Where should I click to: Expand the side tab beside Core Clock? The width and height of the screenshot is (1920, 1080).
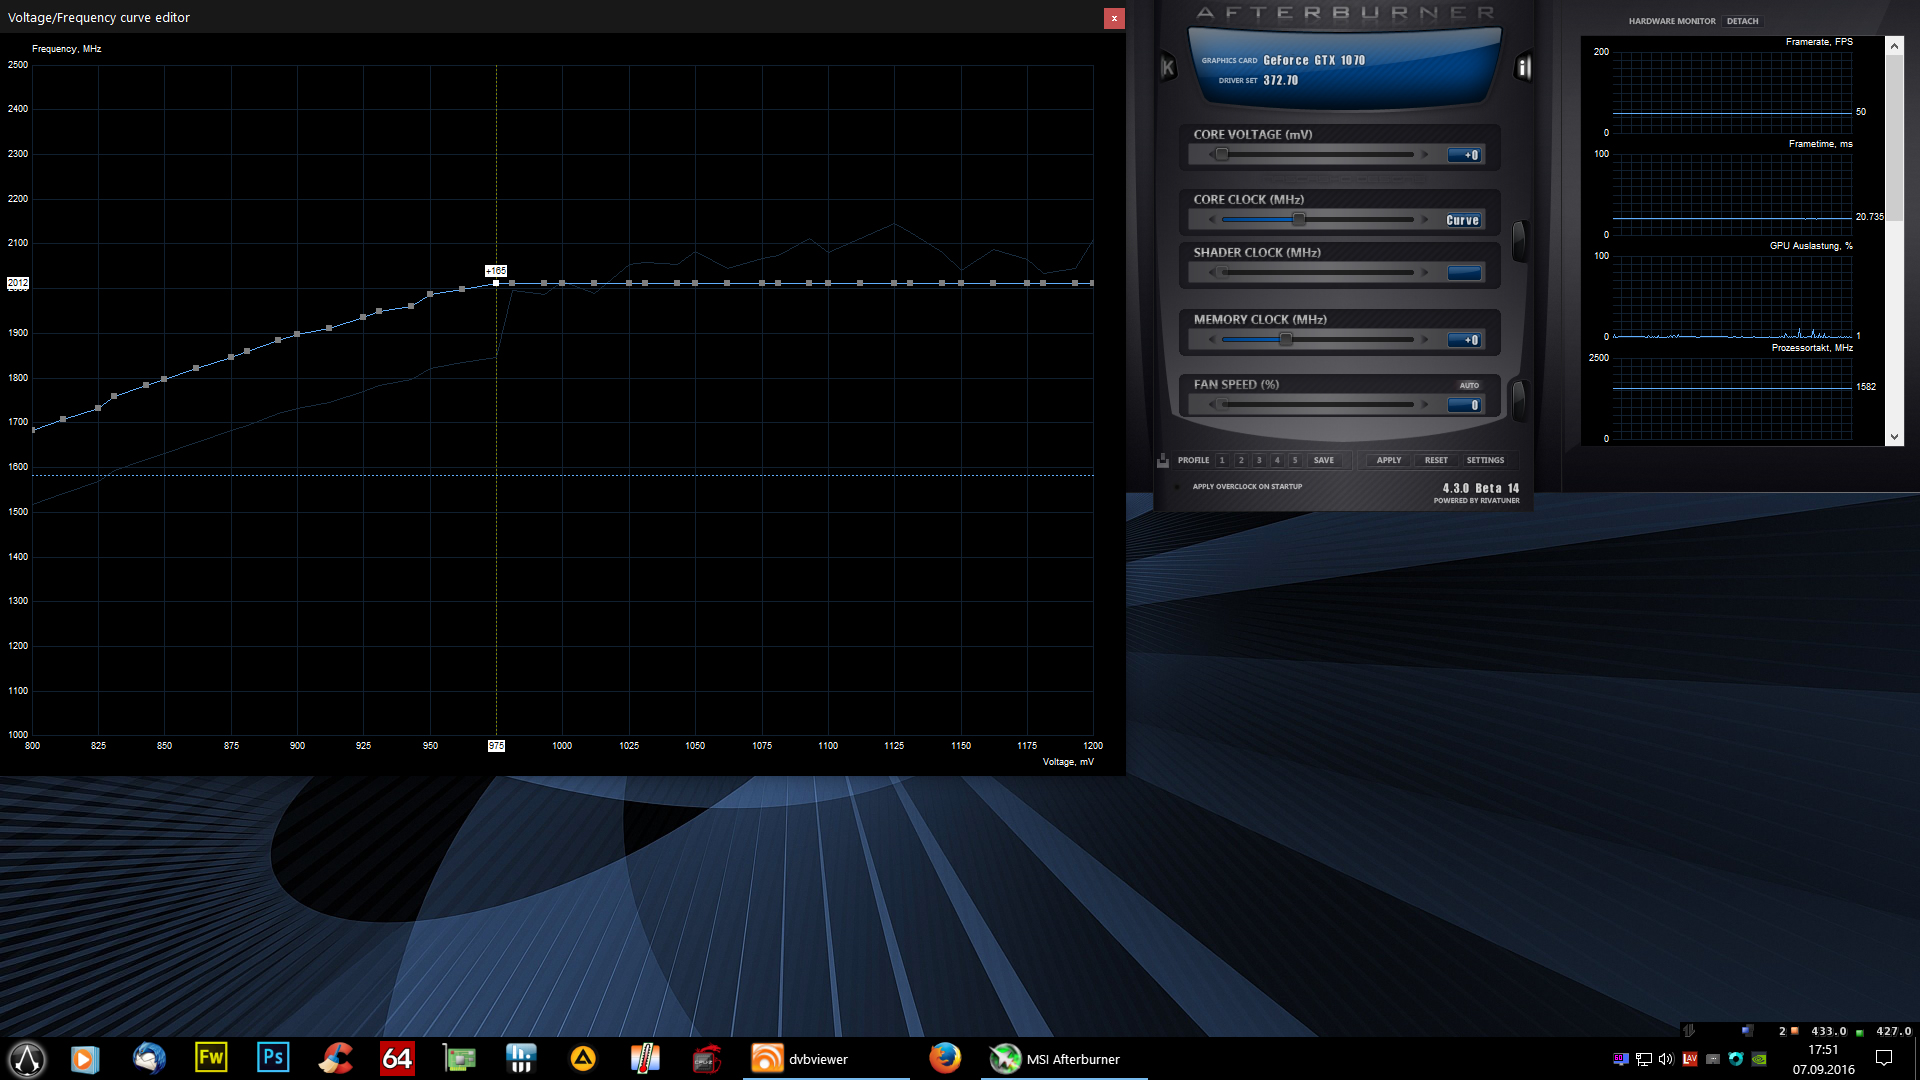pos(1519,240)
